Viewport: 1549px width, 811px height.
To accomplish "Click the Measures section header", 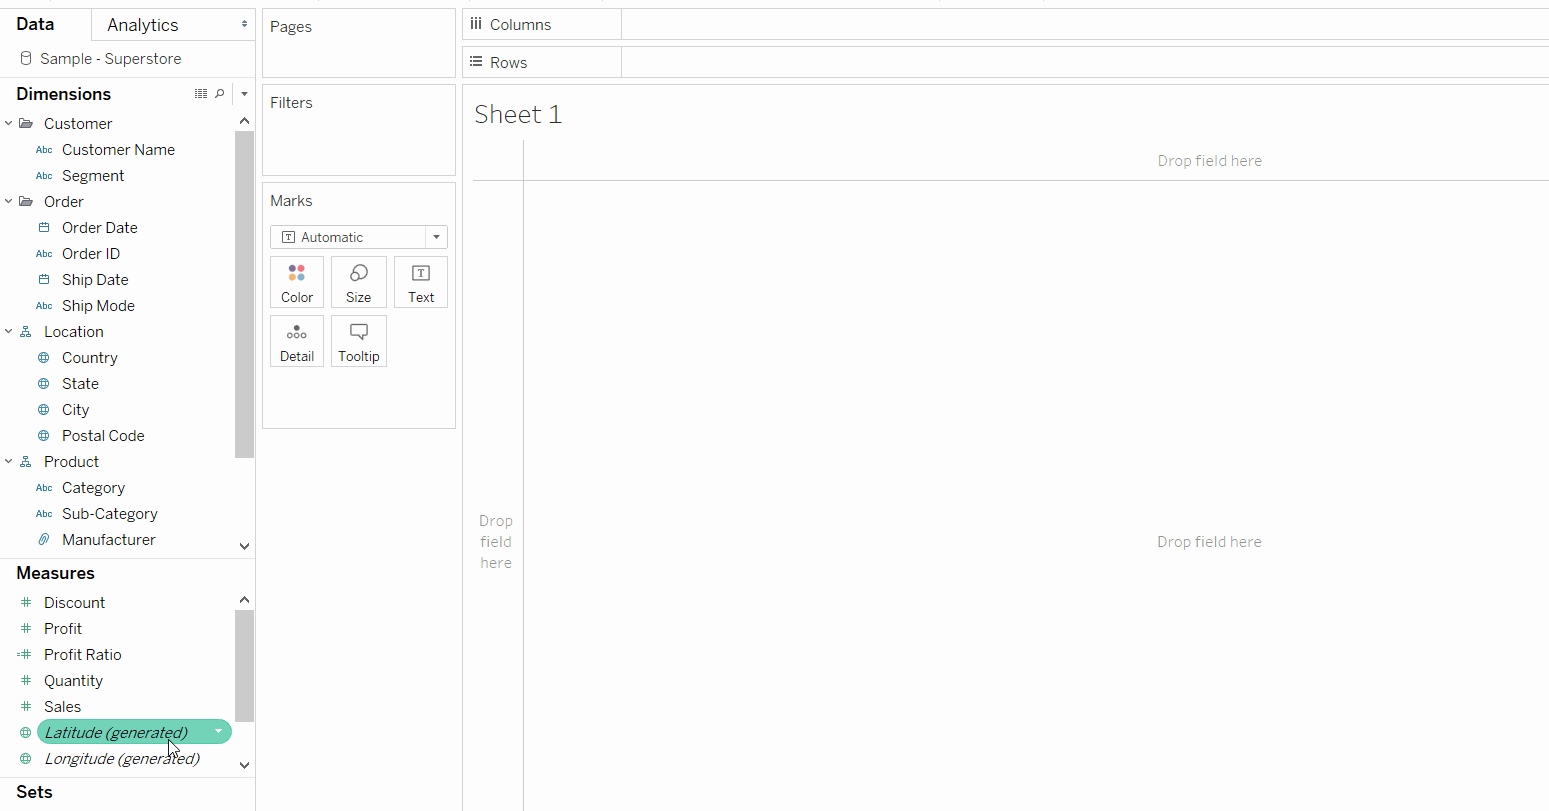I will tap(55, 573).
